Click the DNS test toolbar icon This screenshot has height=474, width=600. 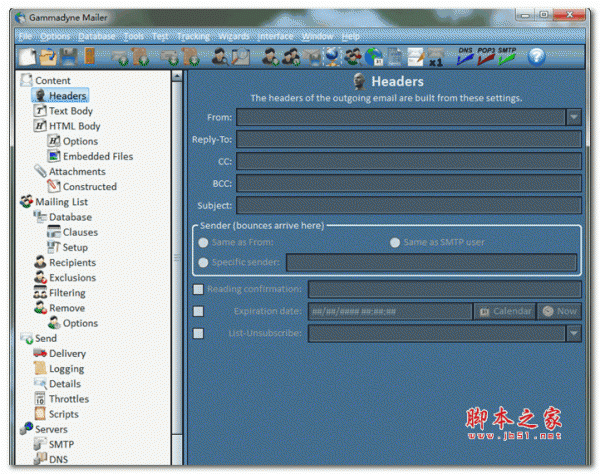(466, 57)
